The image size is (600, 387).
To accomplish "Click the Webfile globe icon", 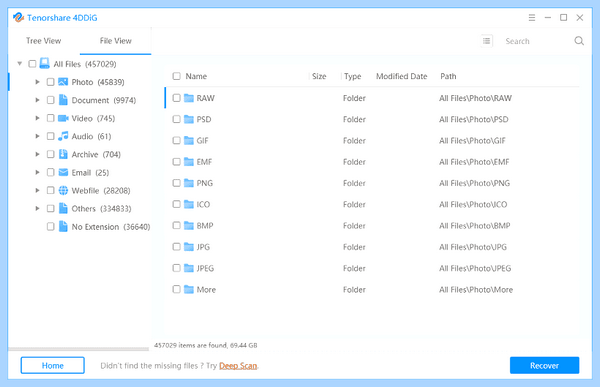I will pyautogui.click(x=63, y=190).
